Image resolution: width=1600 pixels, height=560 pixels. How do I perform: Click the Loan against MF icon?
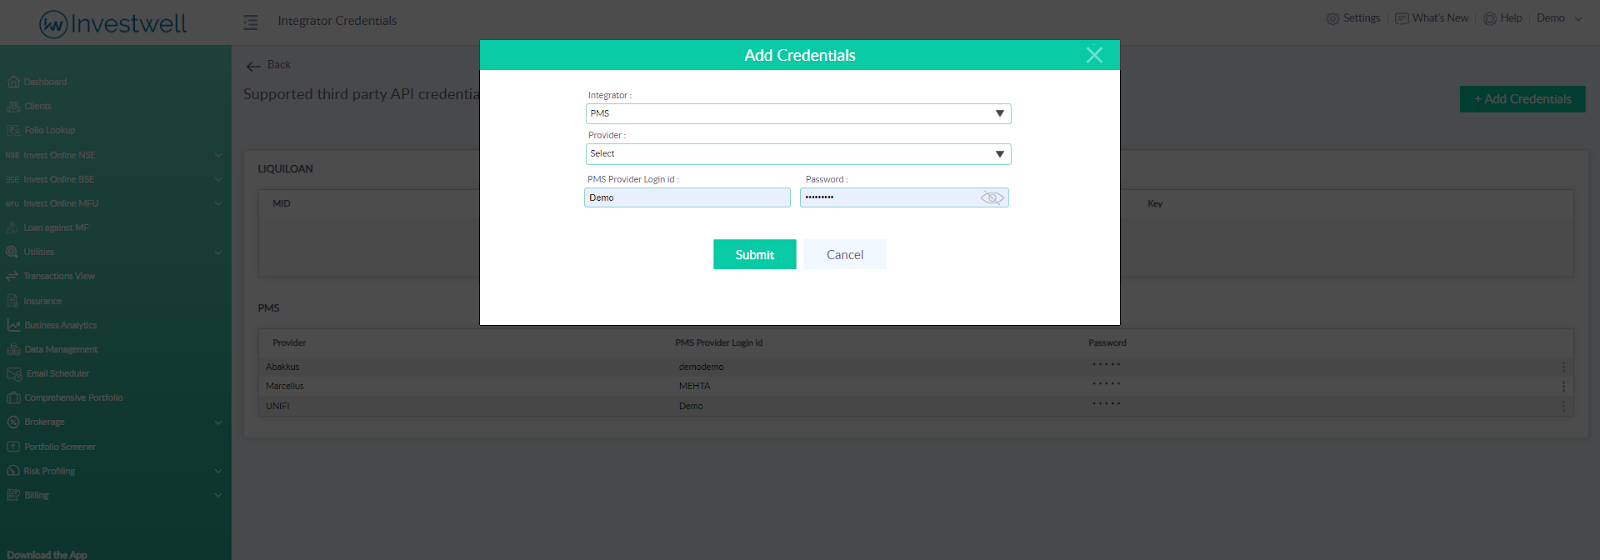click(13, 228)
